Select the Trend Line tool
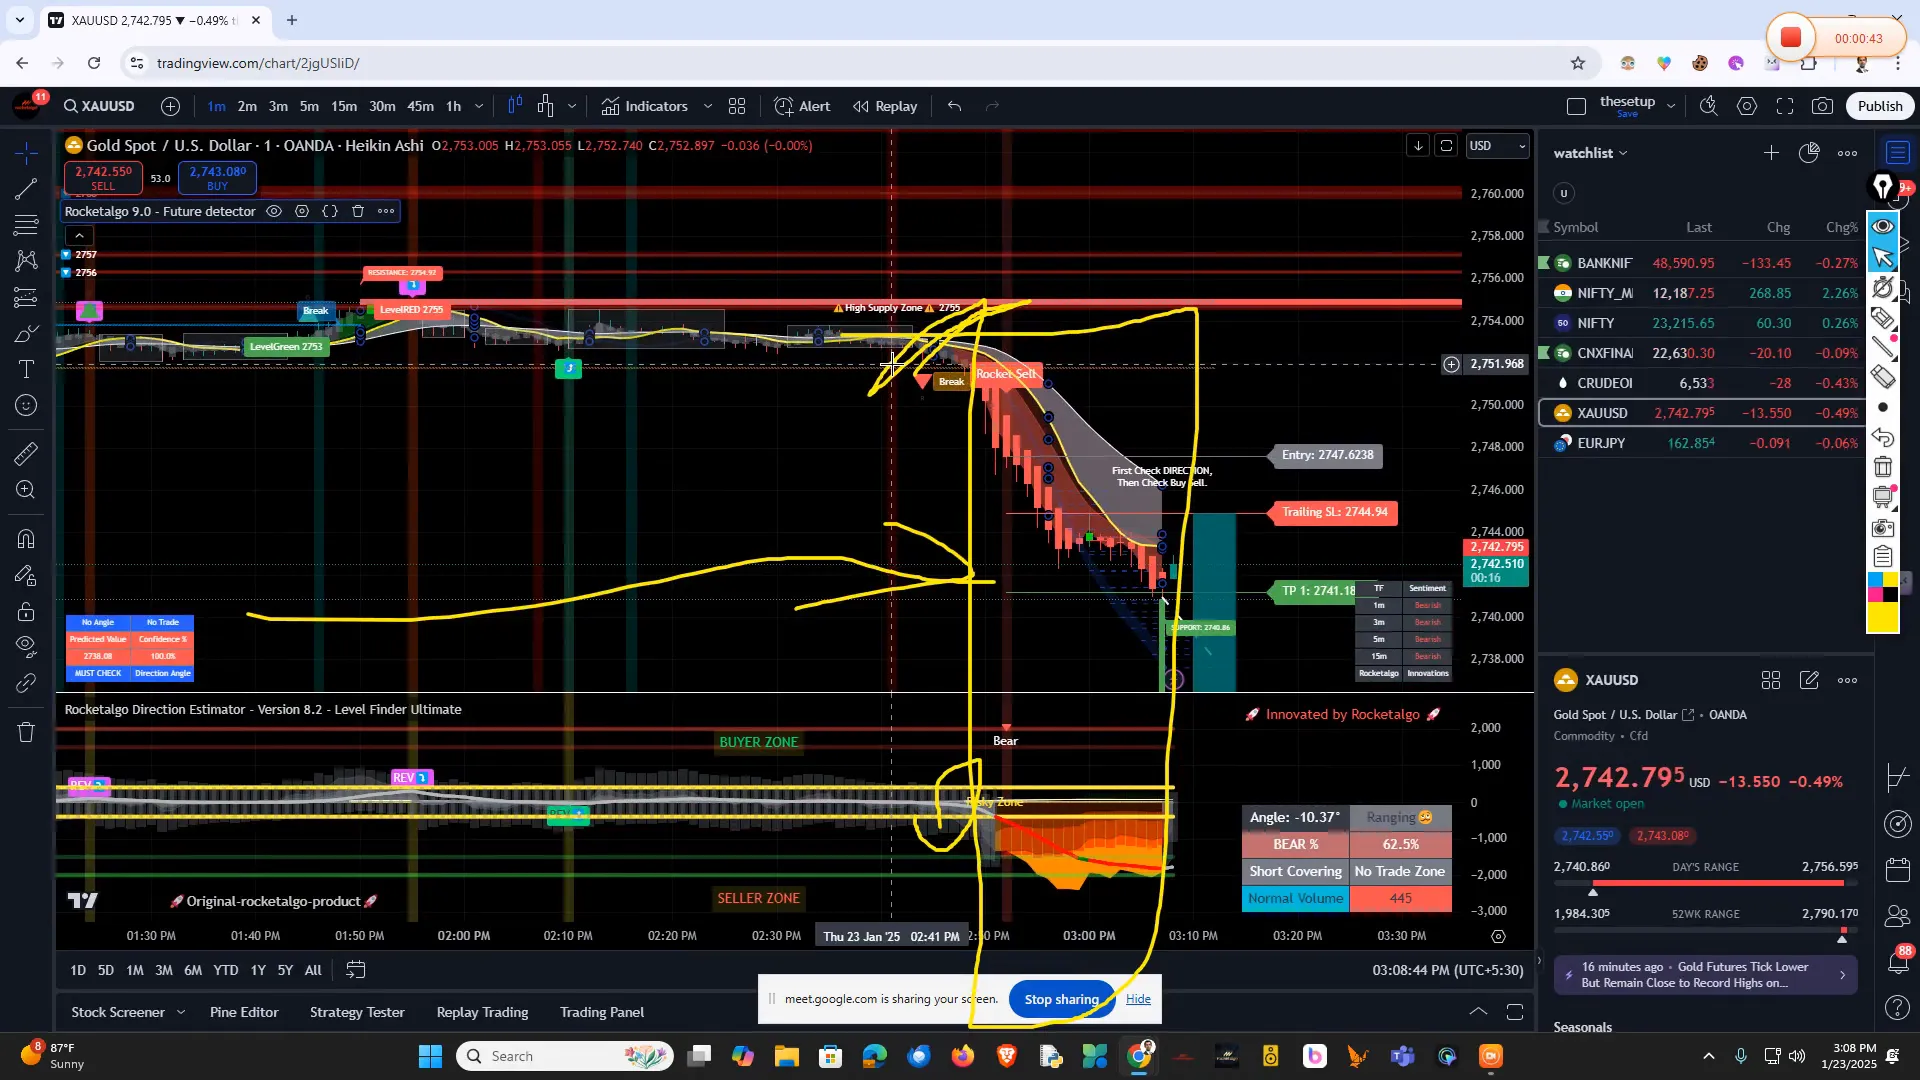 pos(26,191)
